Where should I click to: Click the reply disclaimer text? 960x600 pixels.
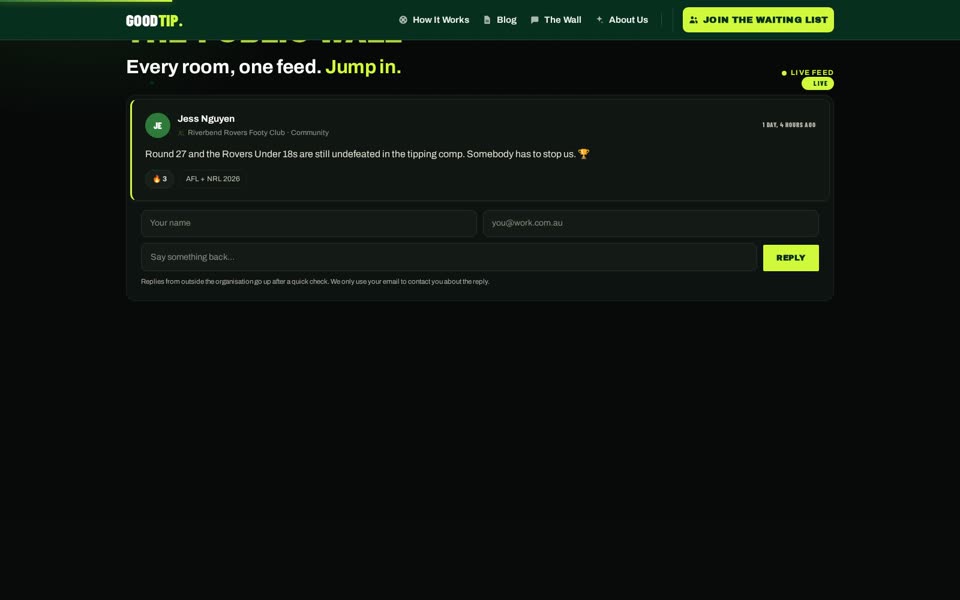(315, 282)
